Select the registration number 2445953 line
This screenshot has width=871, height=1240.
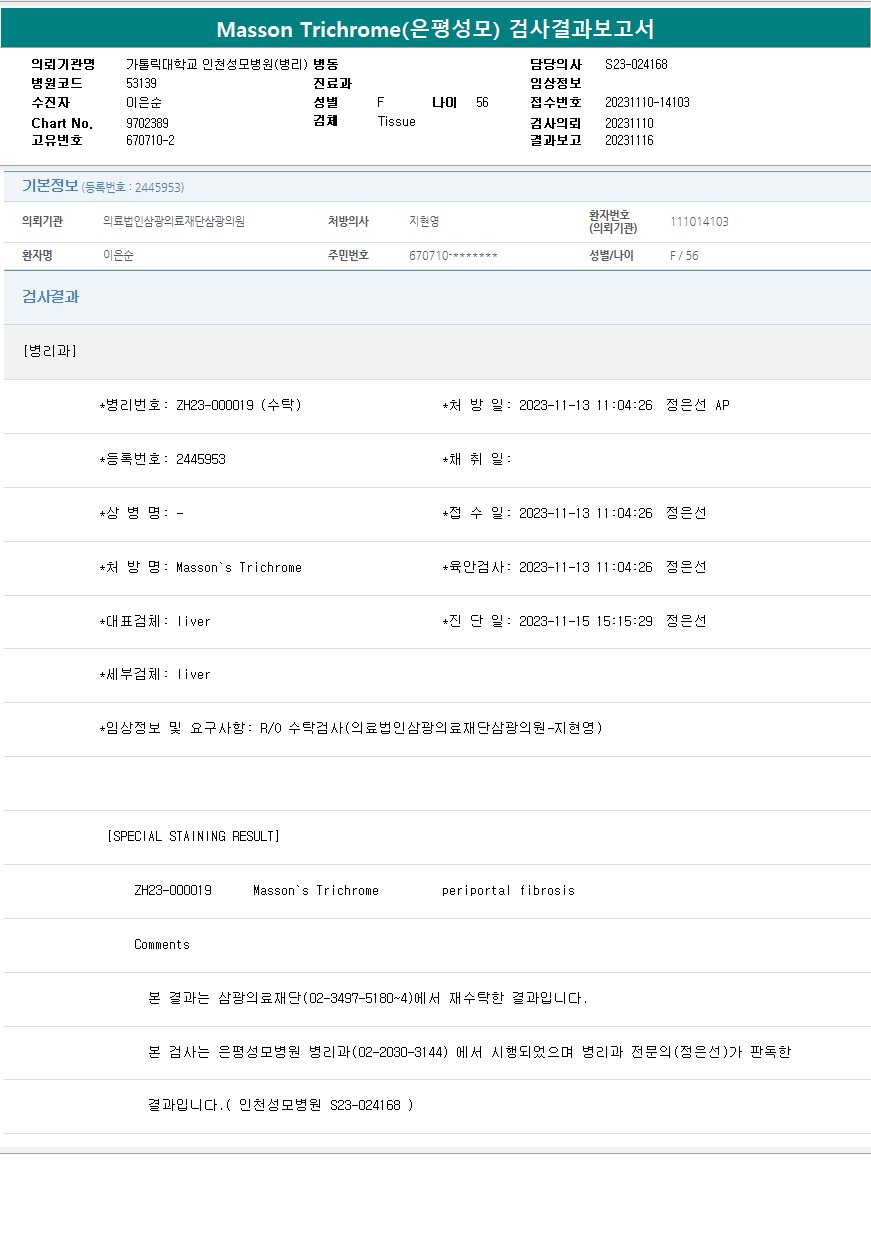pos(163,459)
